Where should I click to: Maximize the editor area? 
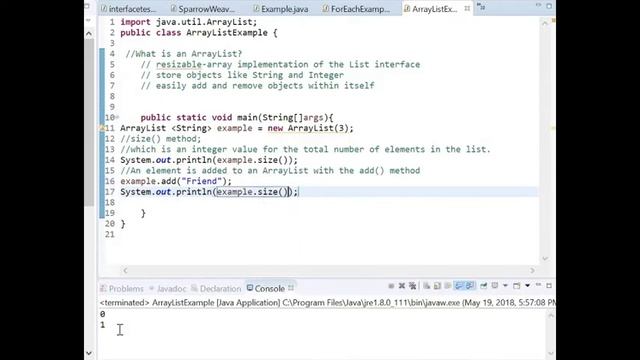[549, 6]
